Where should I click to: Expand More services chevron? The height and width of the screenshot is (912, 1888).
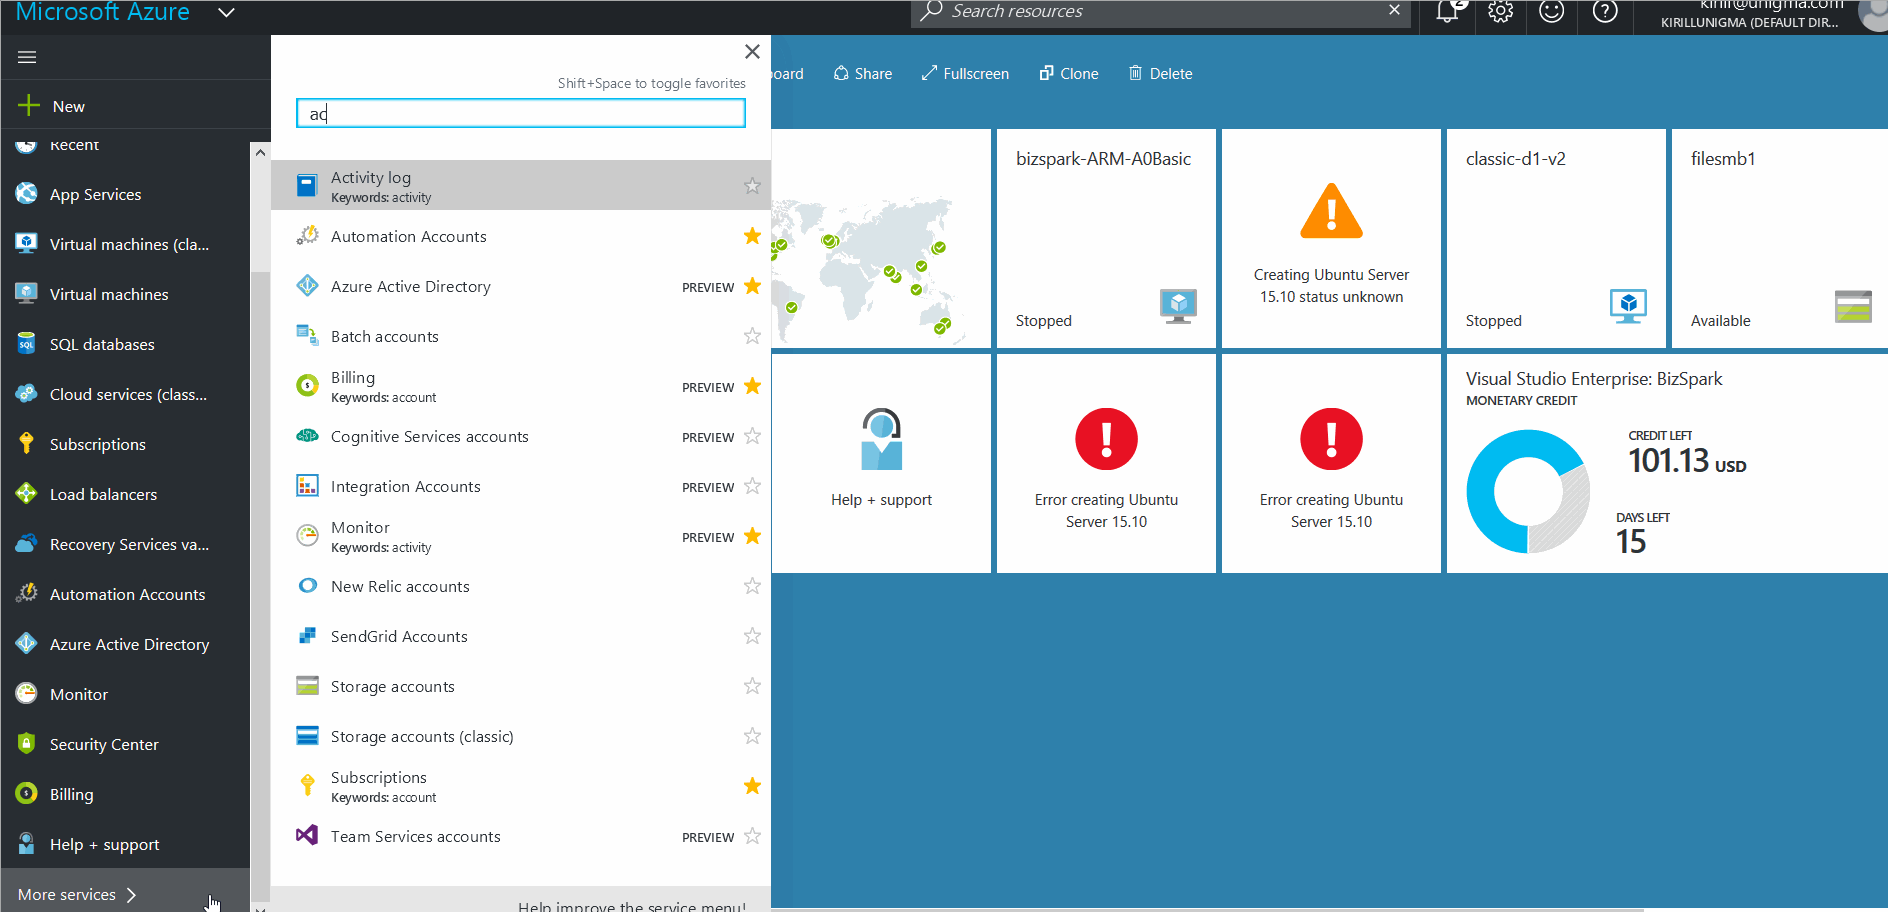[x=131, y=895]
